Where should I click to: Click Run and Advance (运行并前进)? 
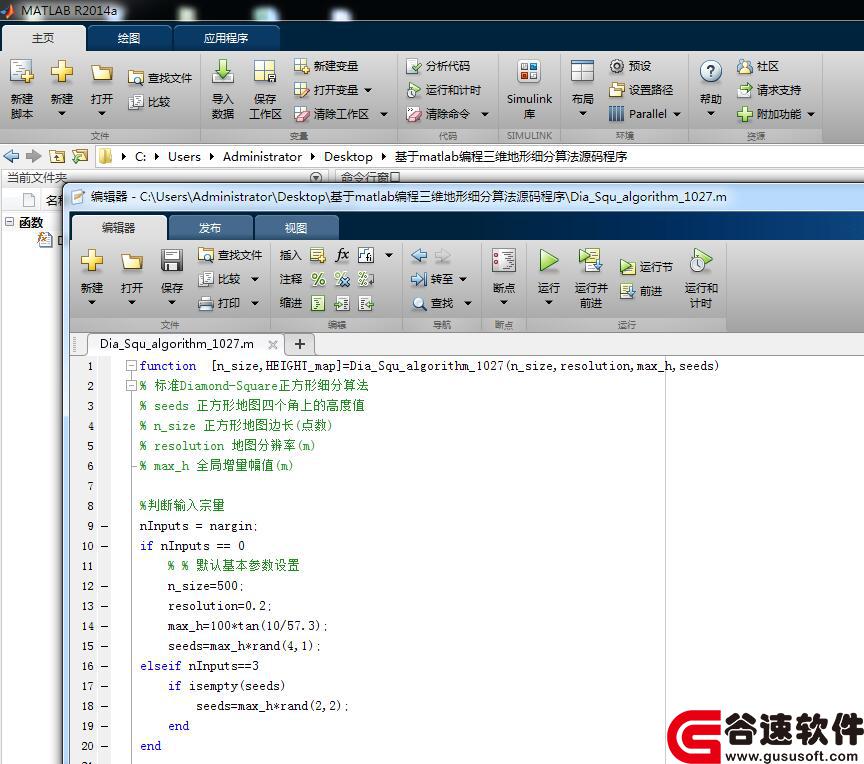pyautogui.click(x=591, y=277)
